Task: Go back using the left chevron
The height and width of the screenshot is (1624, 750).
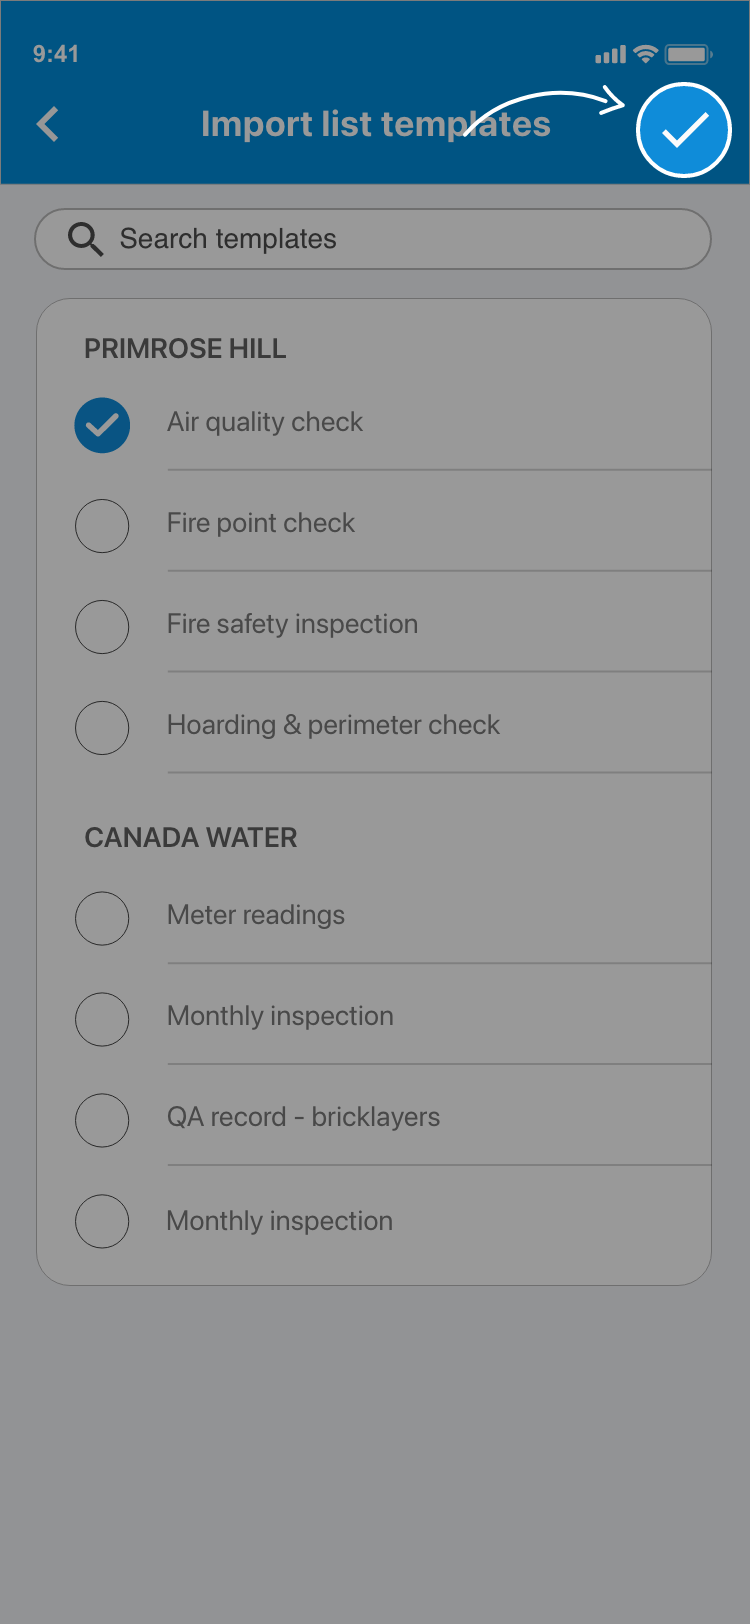Action: 48,124
